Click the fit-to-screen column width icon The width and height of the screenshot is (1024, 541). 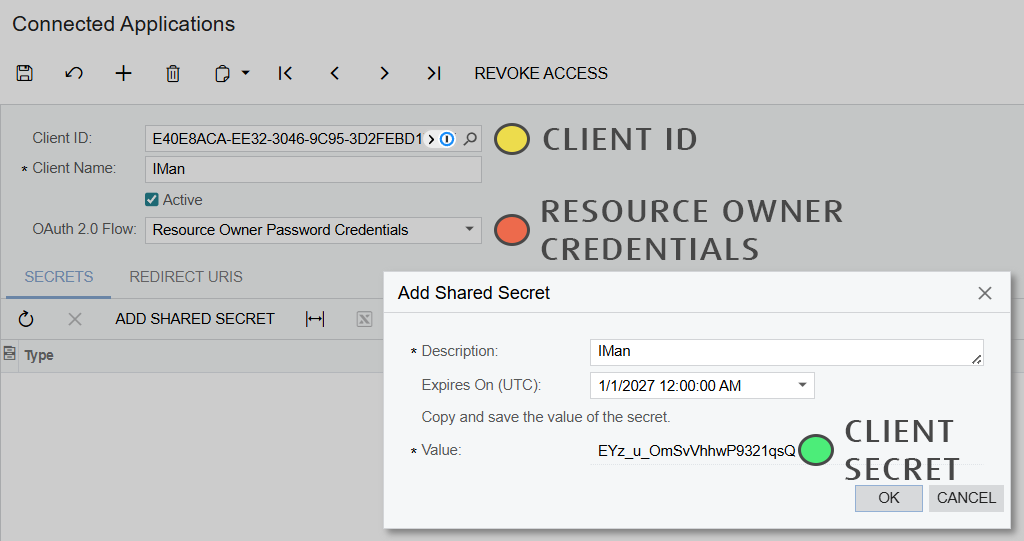pyautogui.click(x=315, y=319)
